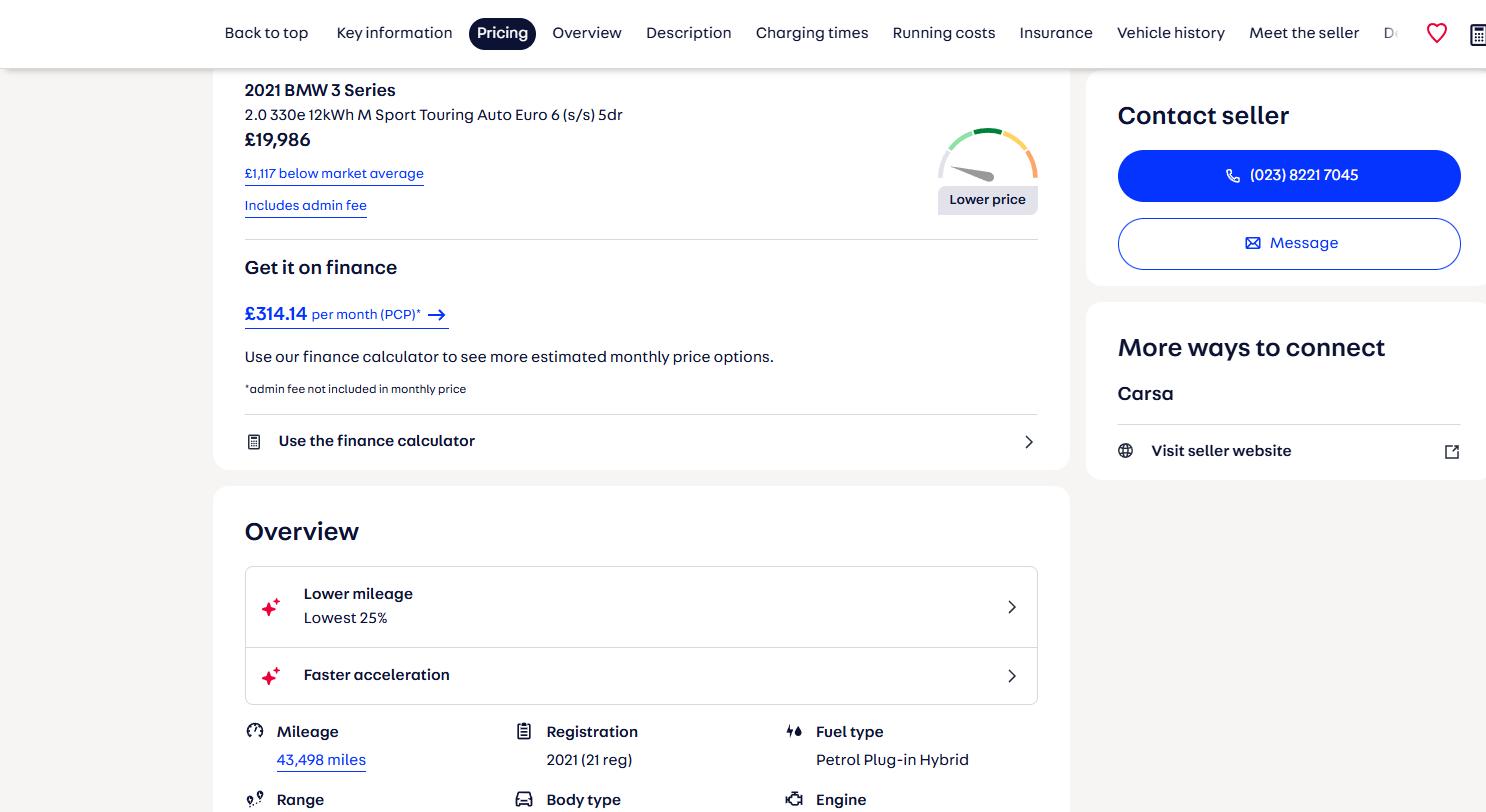Screen dimensions: 1486x812
Task: Open £314.14 per month PCP link
Action: (x=346, y=315)
